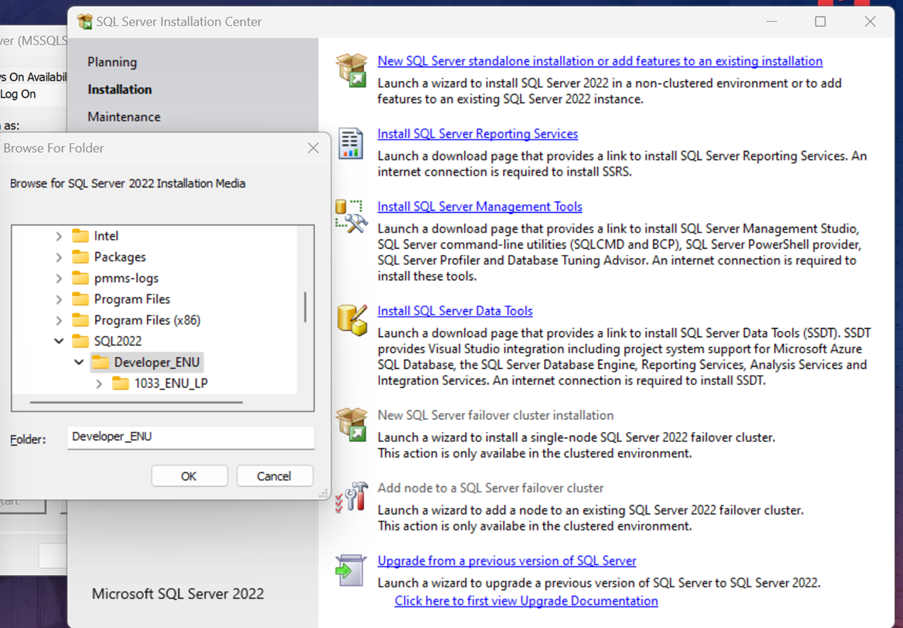Click the new standalone installation box icon
Viewport: 903px width, 628px height.
[x=351, y=69]
